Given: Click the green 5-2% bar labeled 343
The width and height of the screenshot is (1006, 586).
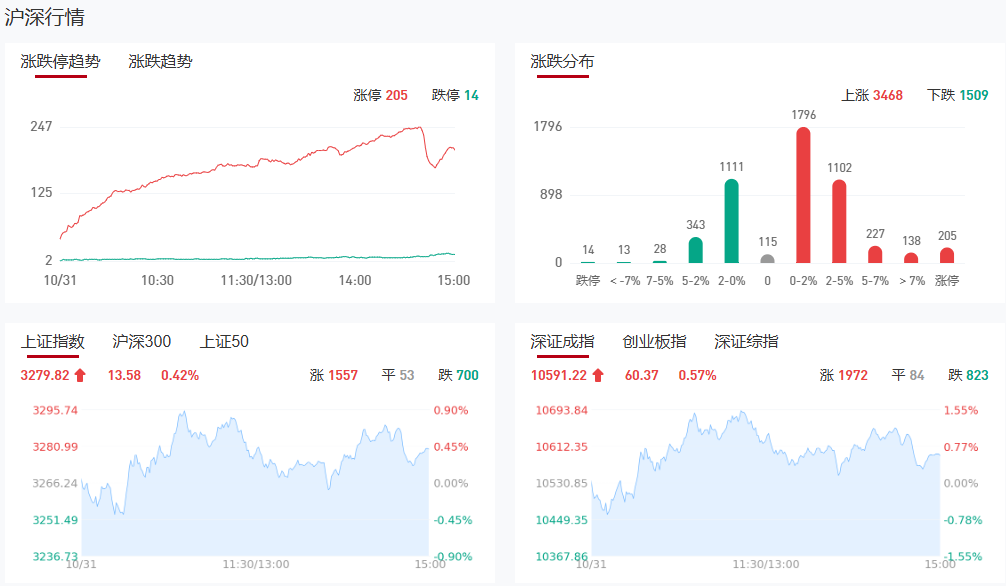Looking at the screenshot, I should (x=695, y=250).
